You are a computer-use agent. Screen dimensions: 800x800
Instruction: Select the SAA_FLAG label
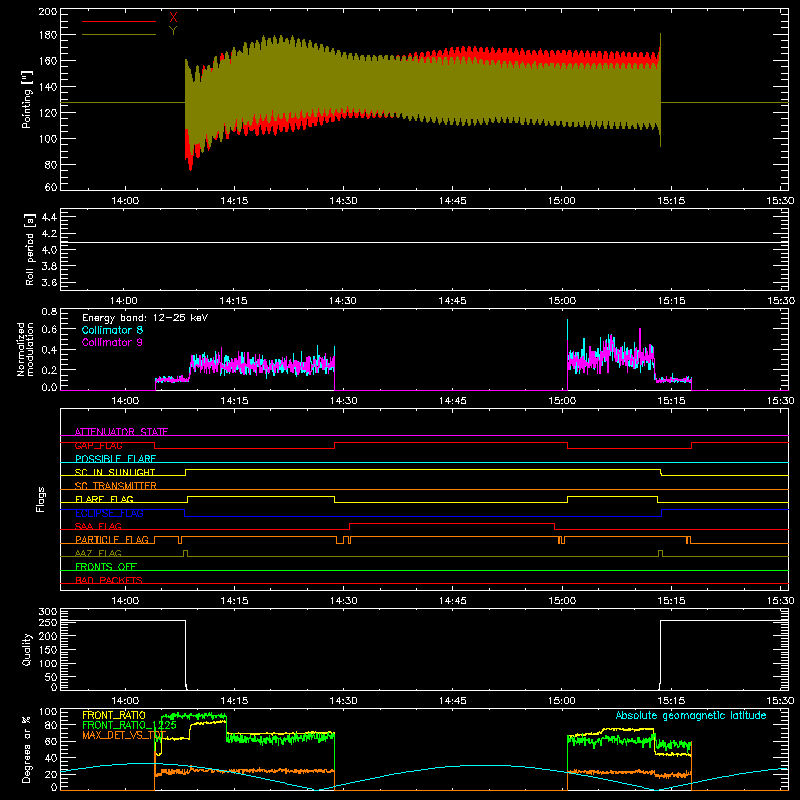click(x=98, y=526)
